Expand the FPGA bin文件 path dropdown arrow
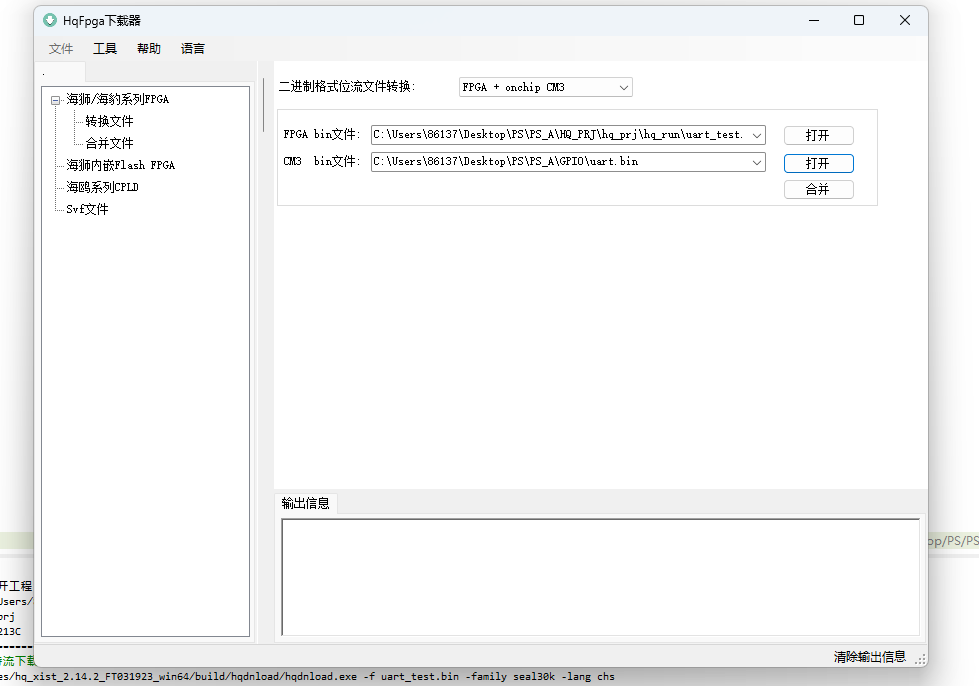Viewport: 979px width, 686px height. click(756, 135)
